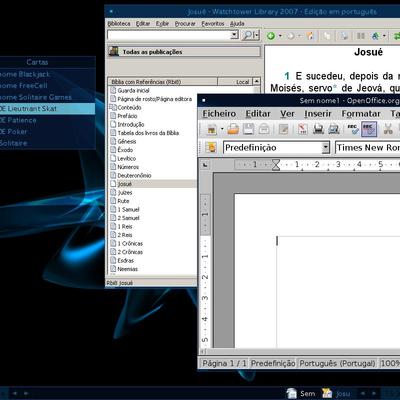The image size is (400, 400).
Task: Export directly as PDF icon
Action: 303,129
